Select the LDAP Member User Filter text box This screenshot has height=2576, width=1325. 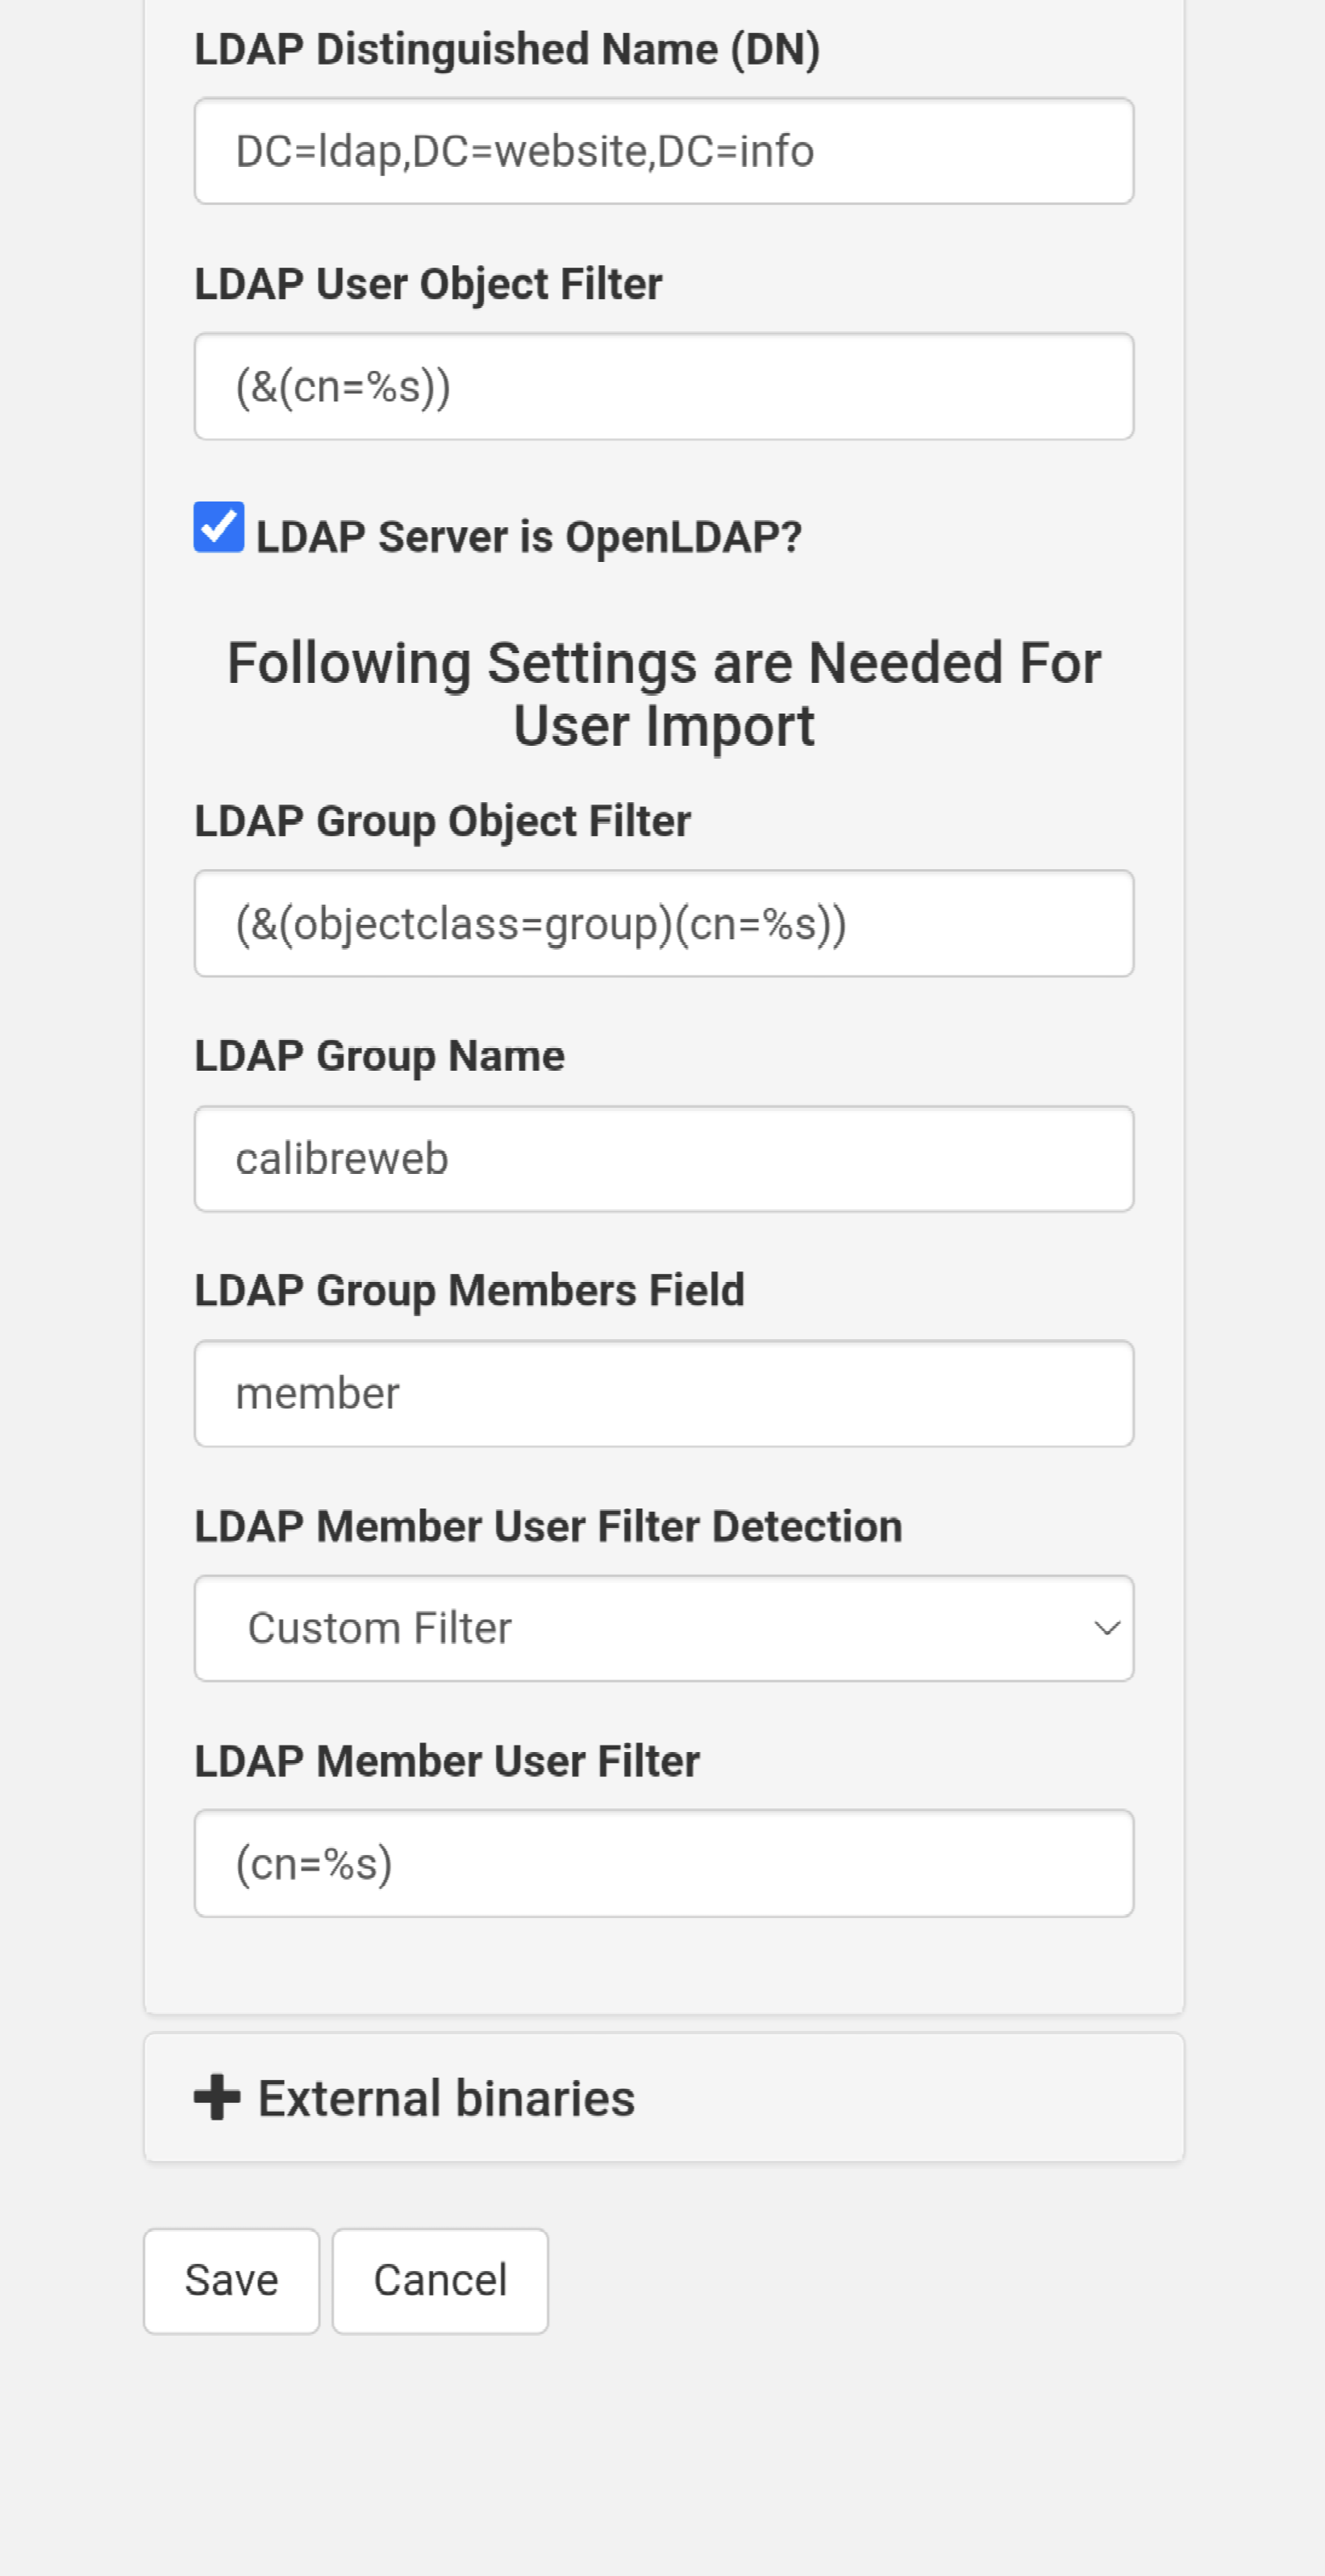coord(663,1863)
